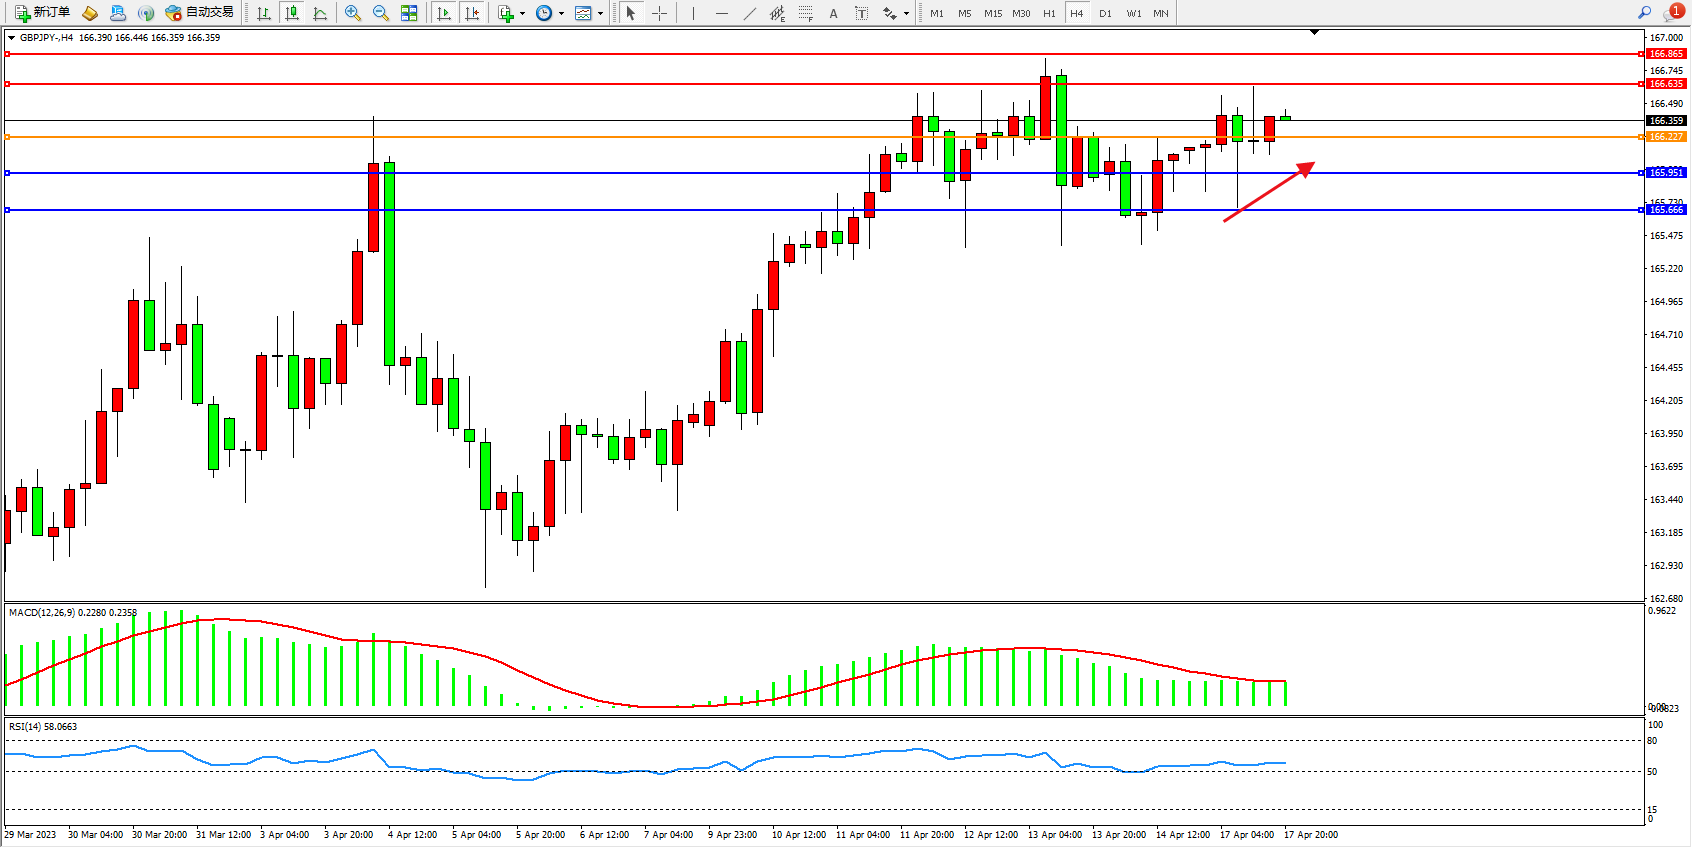Toggle the 自动交易 auto trading button
The image size is (1692, 848).
pos(199,13)
